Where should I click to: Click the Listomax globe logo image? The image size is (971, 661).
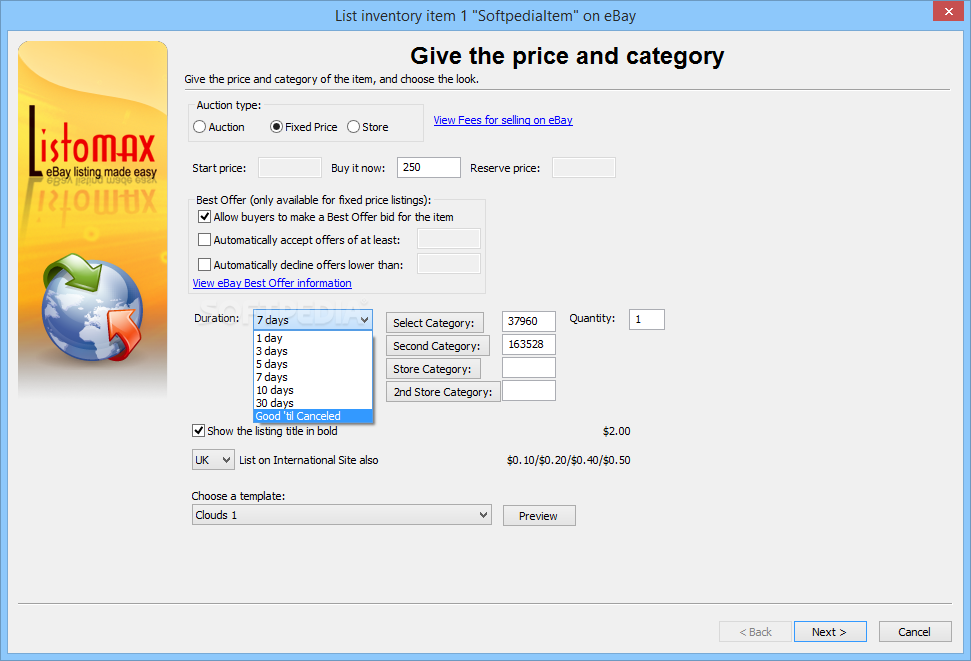tap(92, 307)
